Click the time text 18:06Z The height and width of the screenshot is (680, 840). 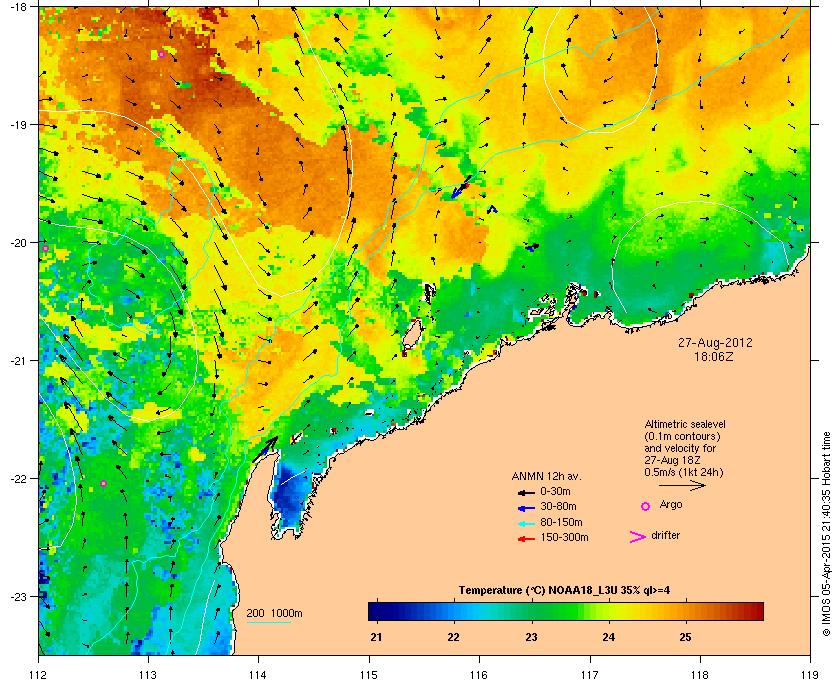pyautogui.click(x=714, y=356)
